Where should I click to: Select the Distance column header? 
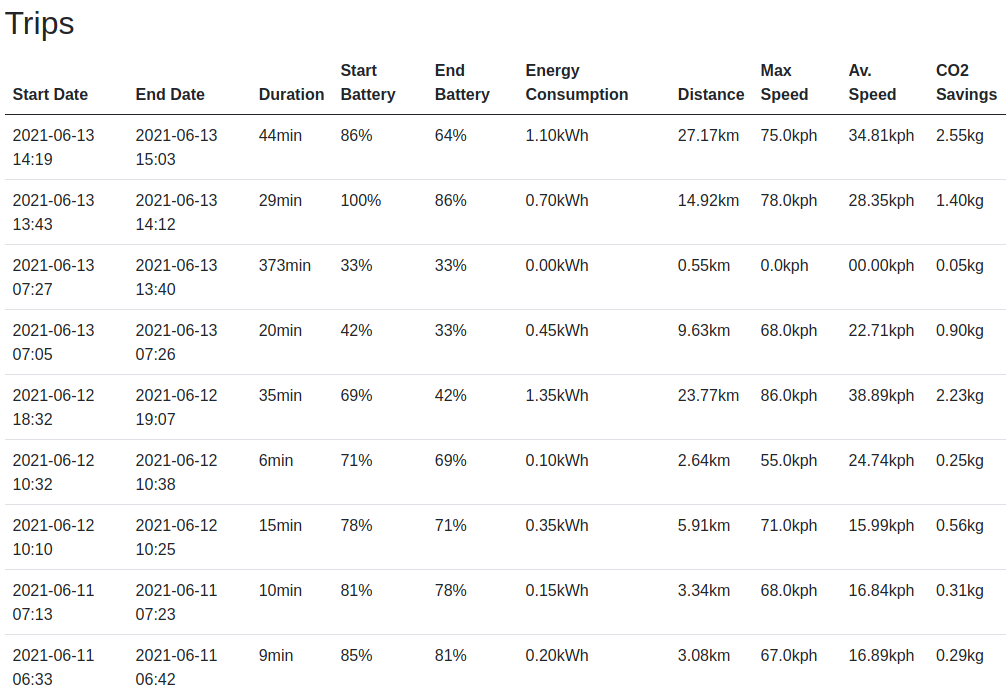click(711, 94)
